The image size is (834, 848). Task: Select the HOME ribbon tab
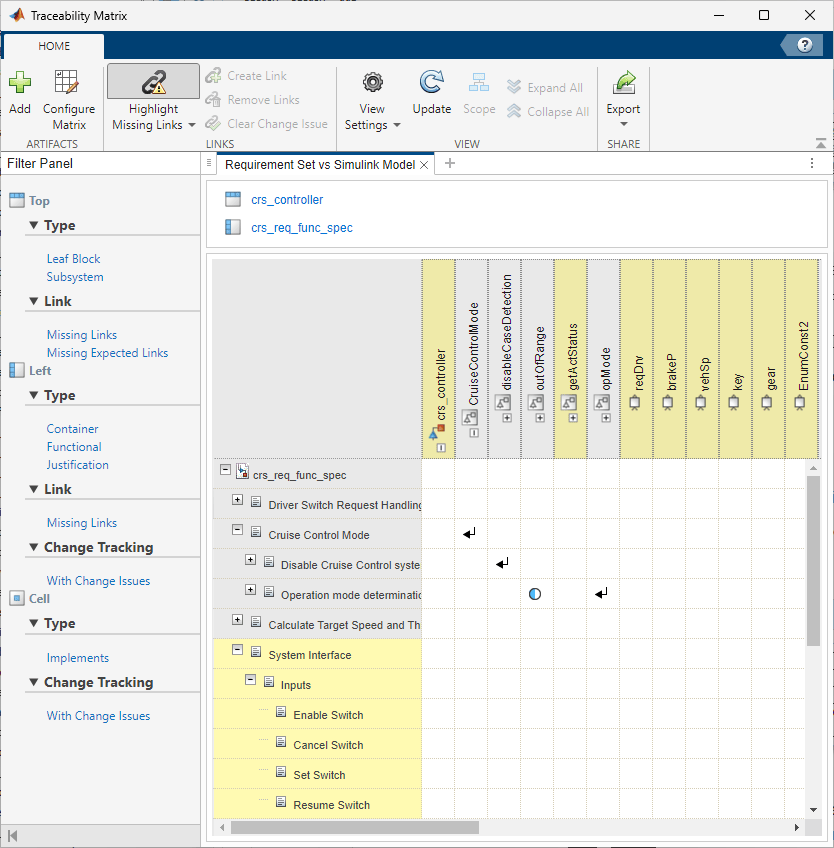pyautogui.click(x=54, y=46)
